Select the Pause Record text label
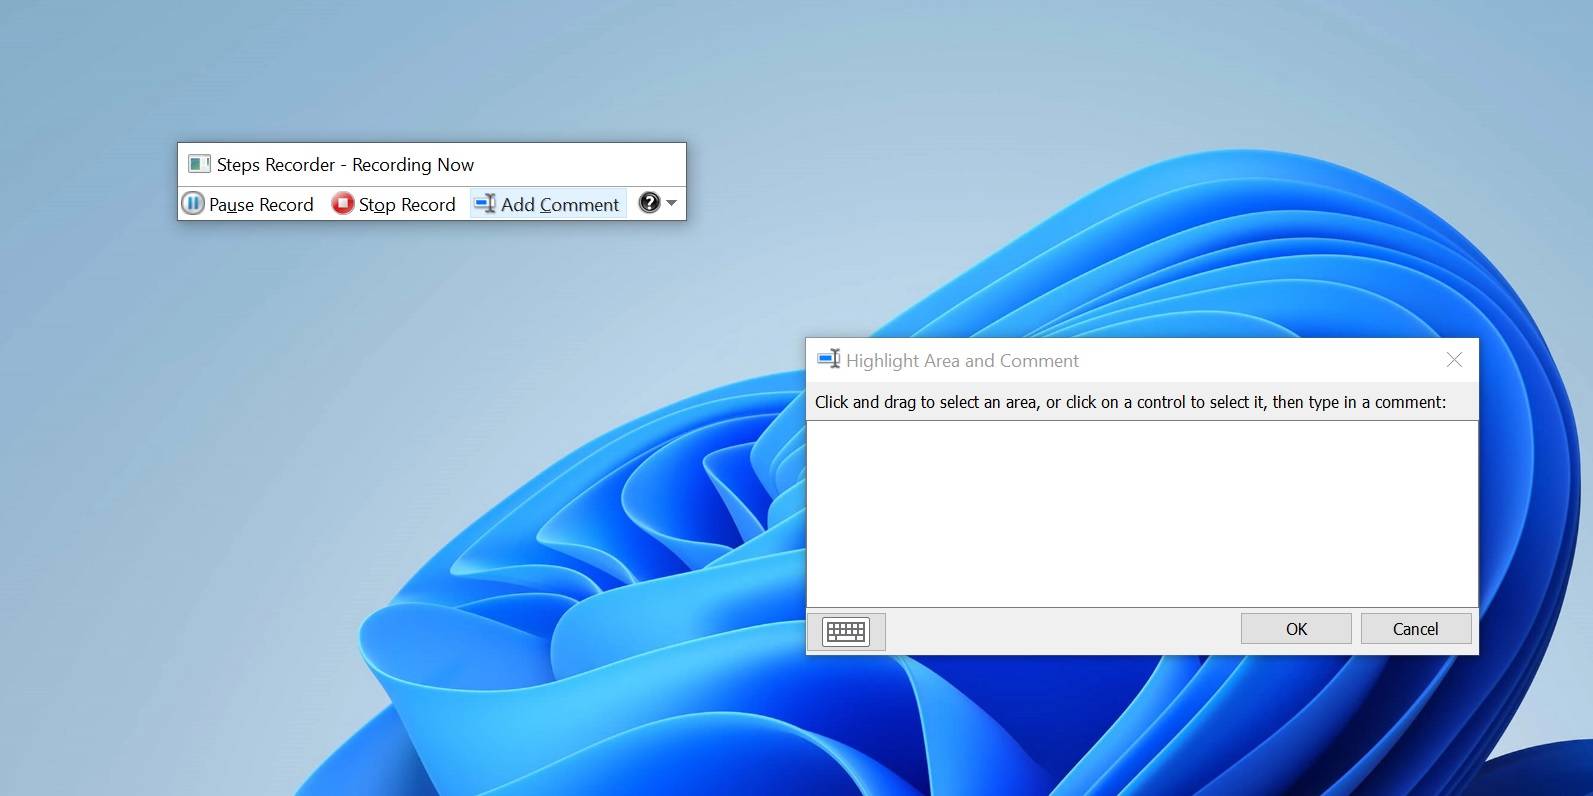 [x=261, y=205]
